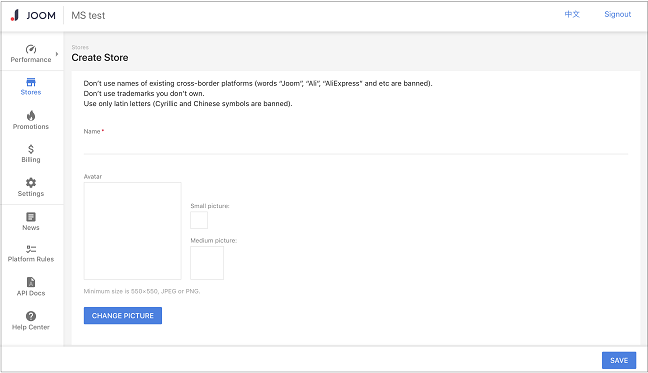Save the new store with the Save button
Screen dimensions: 648x373
(619, 360)
